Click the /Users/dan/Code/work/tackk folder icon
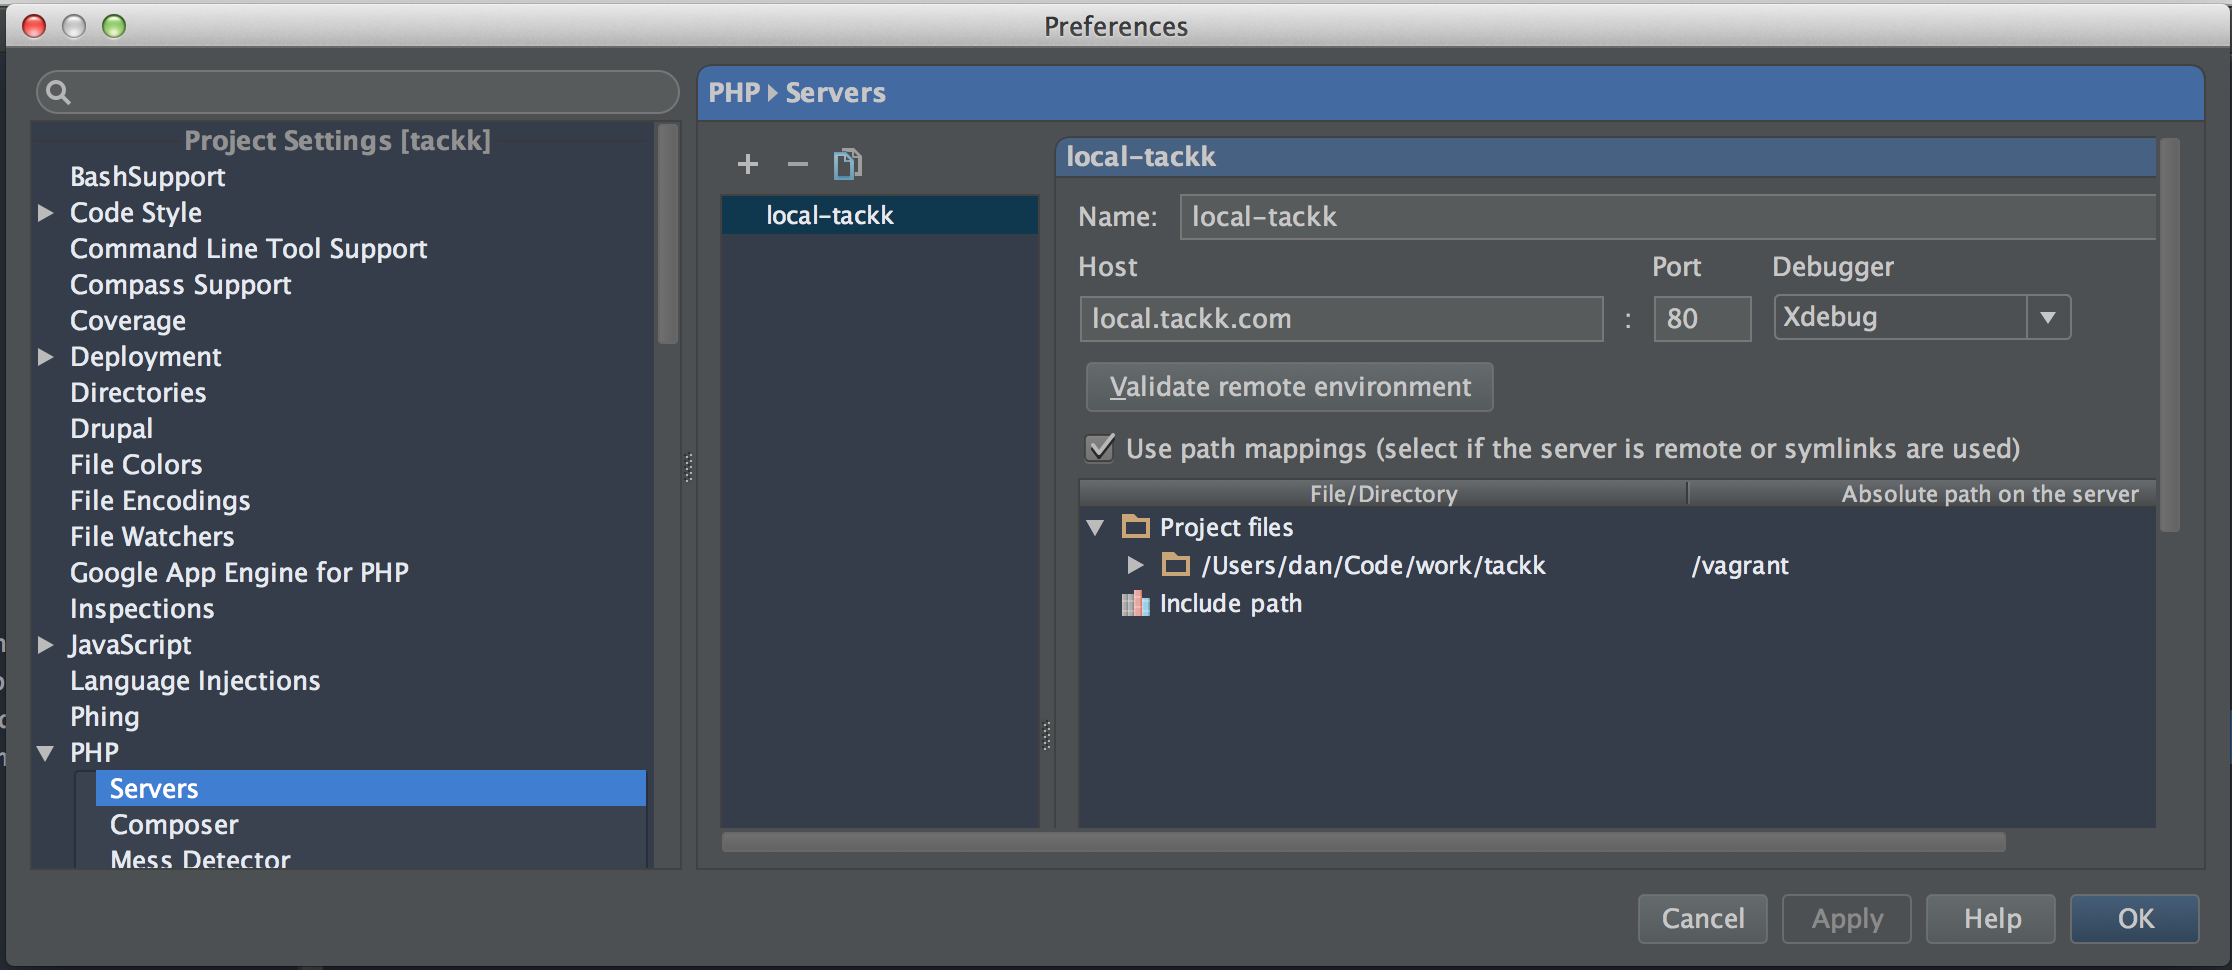Viewport: 2232px width, 970px height. pos(1176,566)
